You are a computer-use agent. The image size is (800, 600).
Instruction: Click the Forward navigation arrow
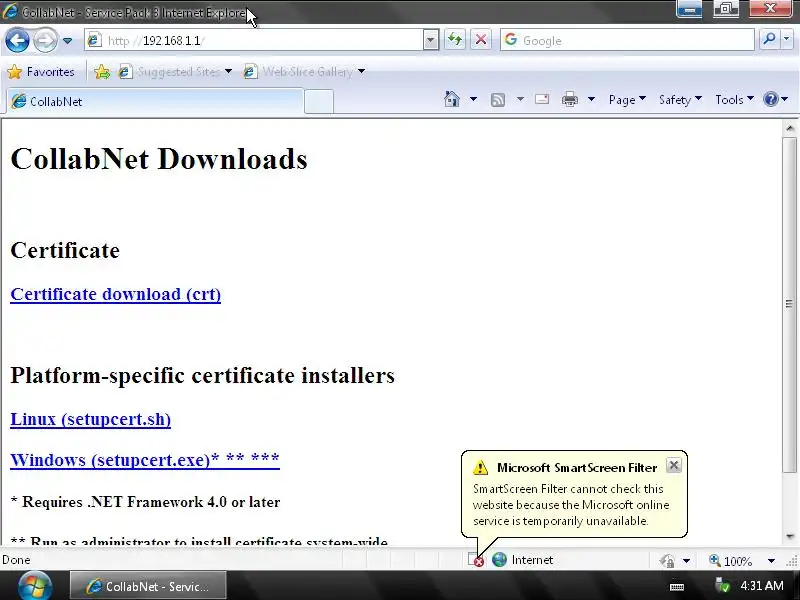pyautogui.click(x=45, y=40)
